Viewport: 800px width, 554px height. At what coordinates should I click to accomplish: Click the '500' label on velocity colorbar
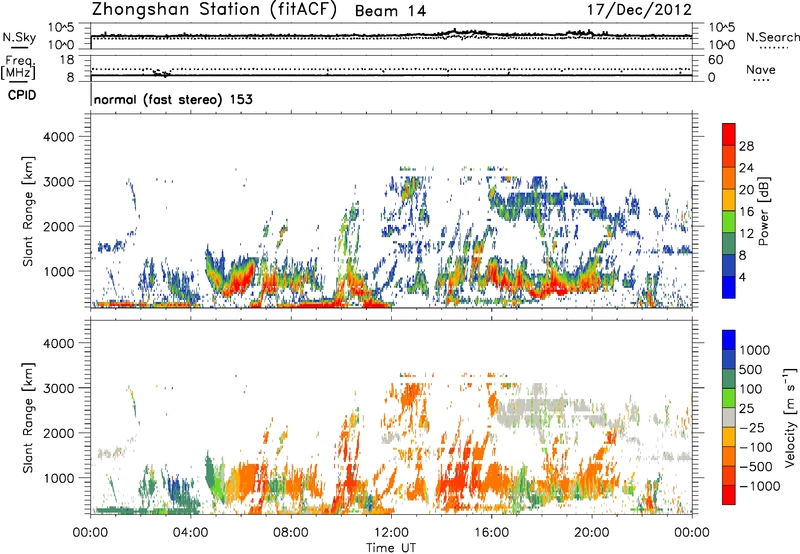point(751,369)
